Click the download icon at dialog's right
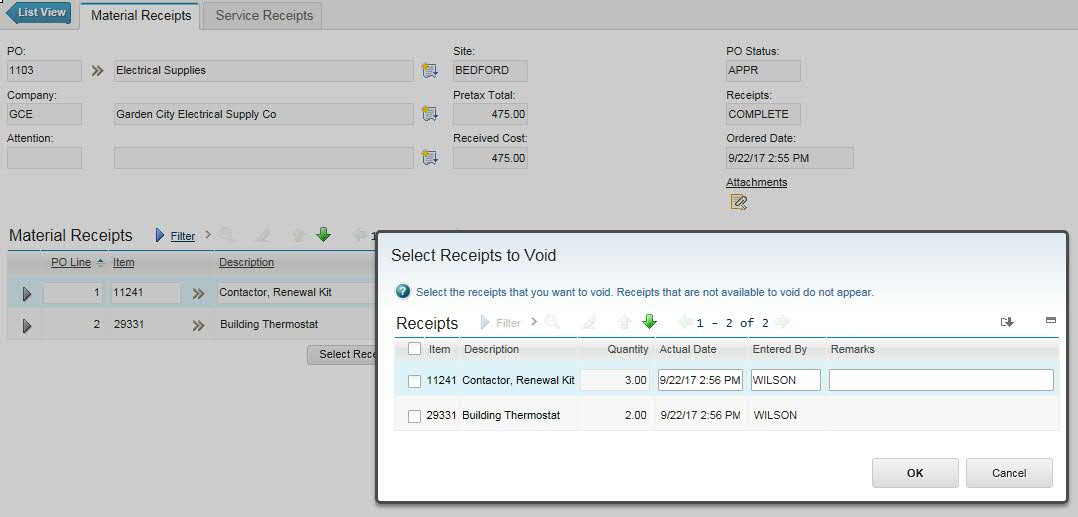 tap(1007, 322)
